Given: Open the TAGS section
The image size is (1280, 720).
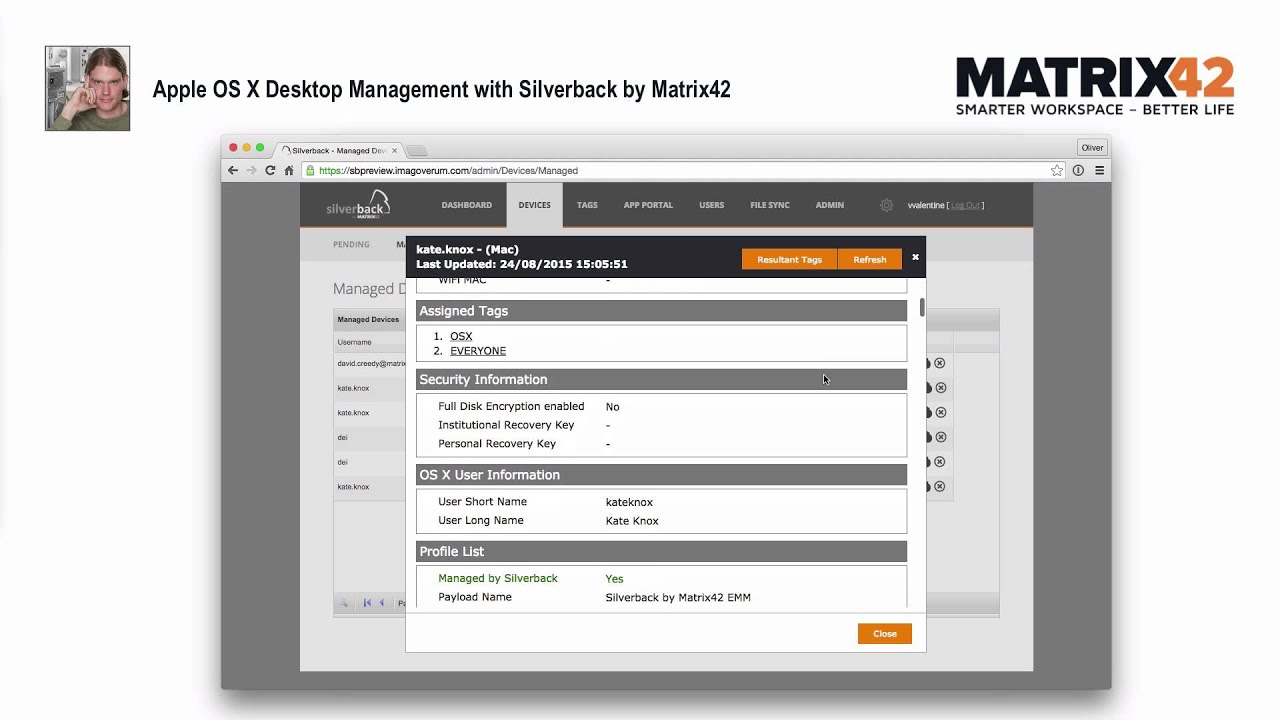Looking at the screenshot, I should [x=587, y=205].
